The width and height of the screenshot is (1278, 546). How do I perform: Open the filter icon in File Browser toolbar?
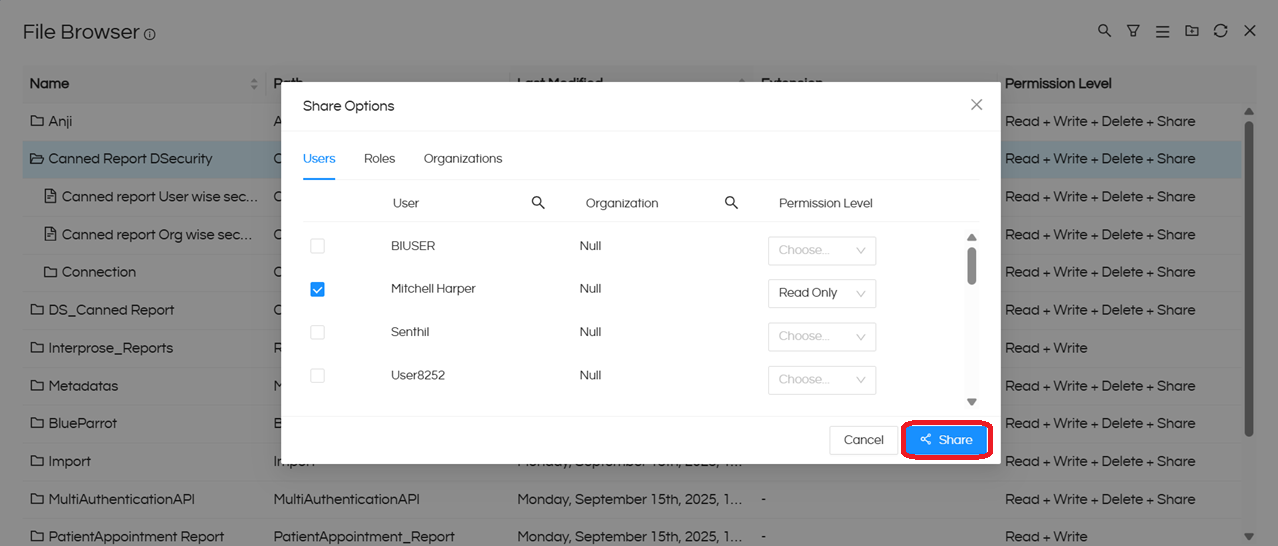click(1133, 31)
